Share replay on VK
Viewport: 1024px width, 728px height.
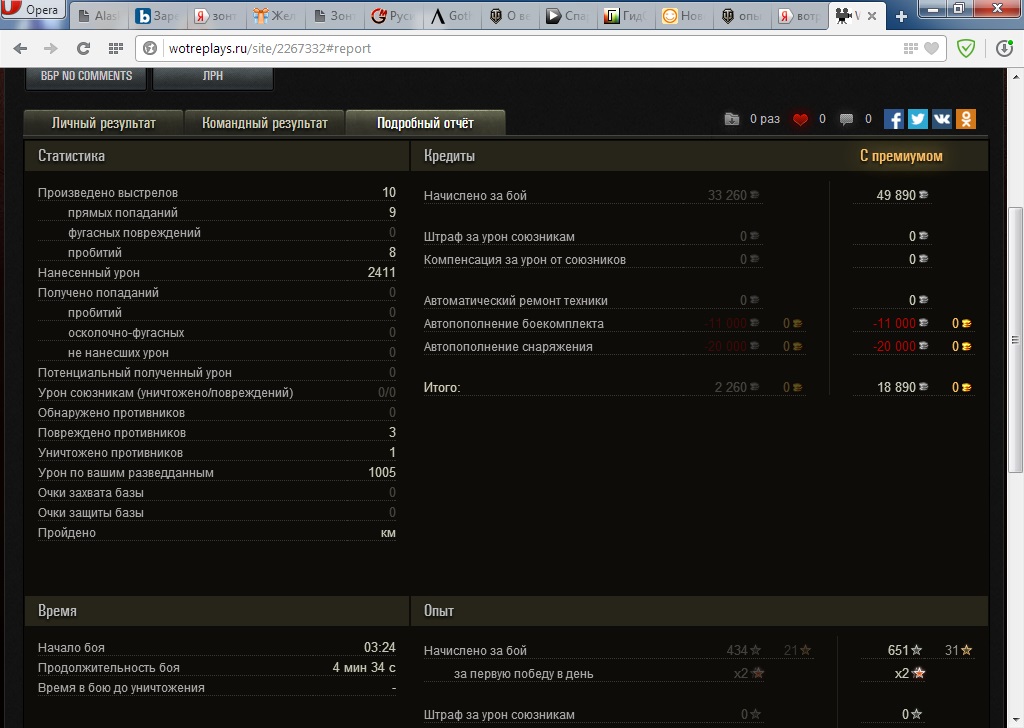pyautogui.click(x=942, y=119)
